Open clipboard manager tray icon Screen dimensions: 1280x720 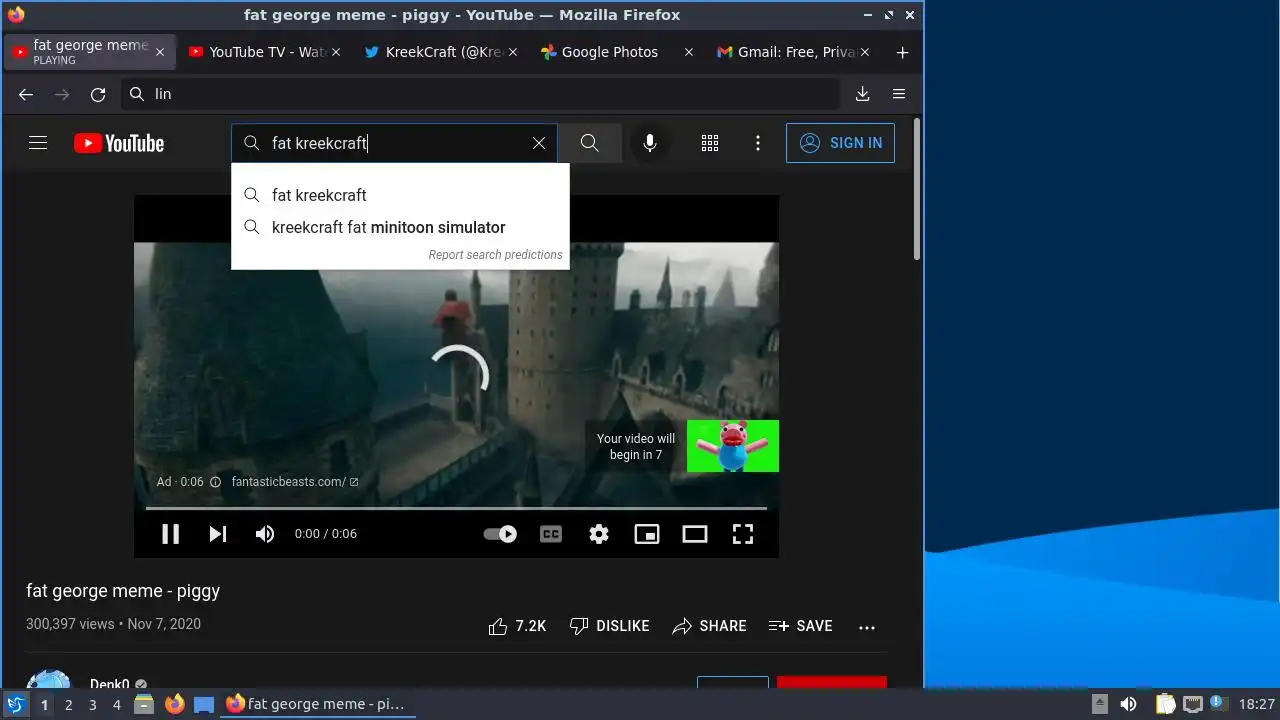coord(1165,704)
